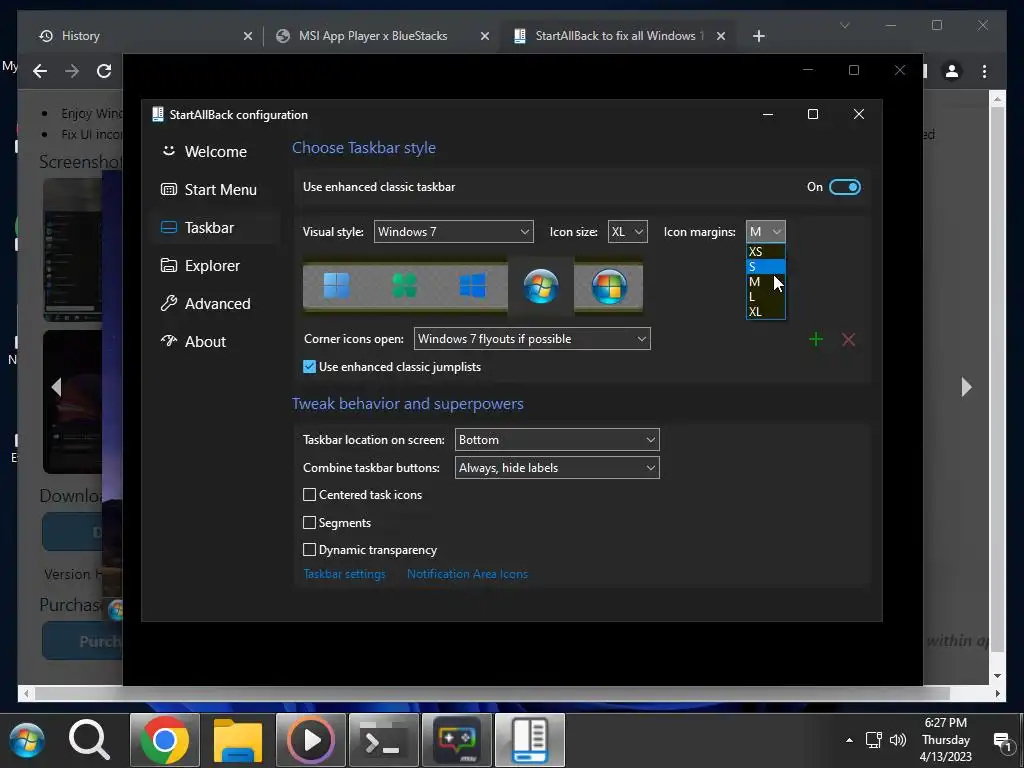
Task: Open File Explorer from the taskbar
Action: 238,741
